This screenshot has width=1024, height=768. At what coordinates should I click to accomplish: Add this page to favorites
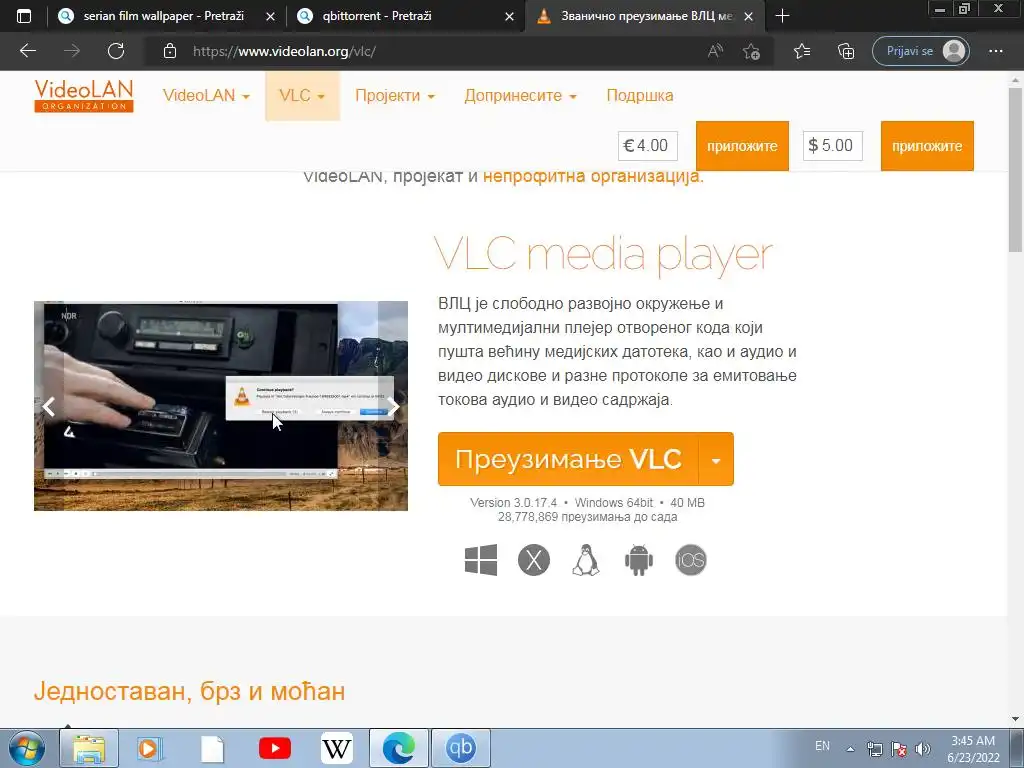(751, 51)
